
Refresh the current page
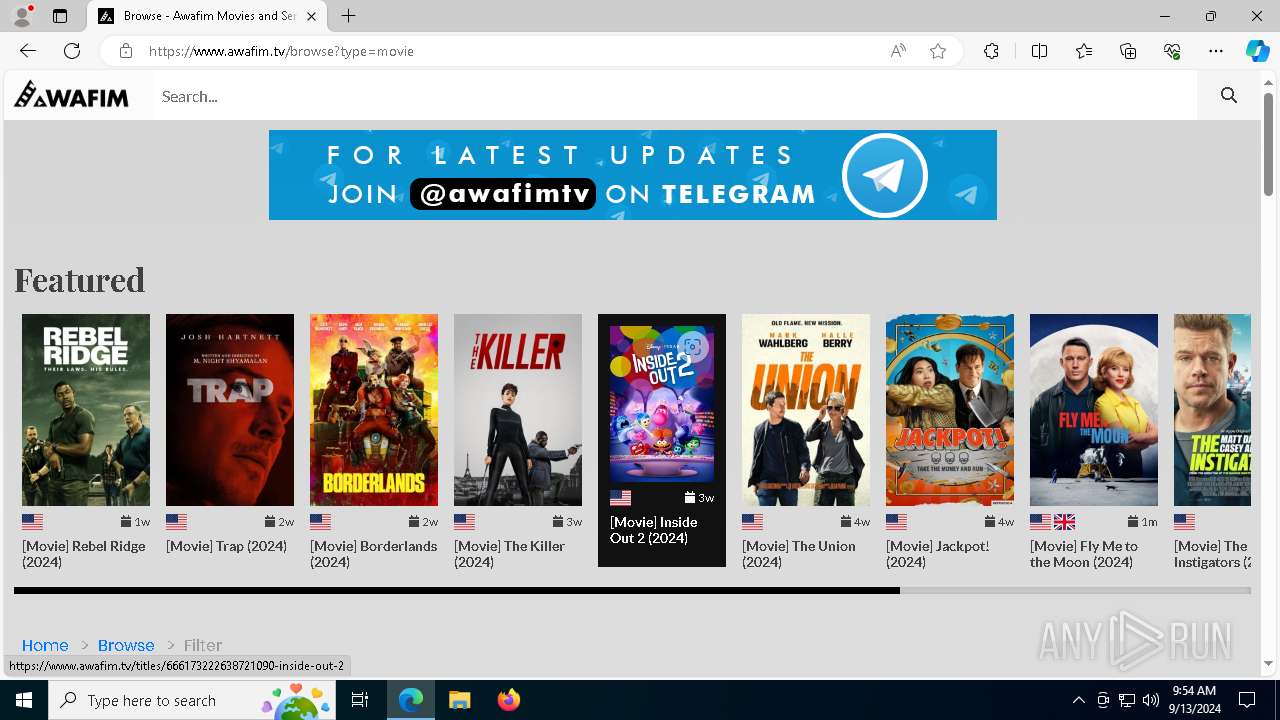(x=72, y=51)
